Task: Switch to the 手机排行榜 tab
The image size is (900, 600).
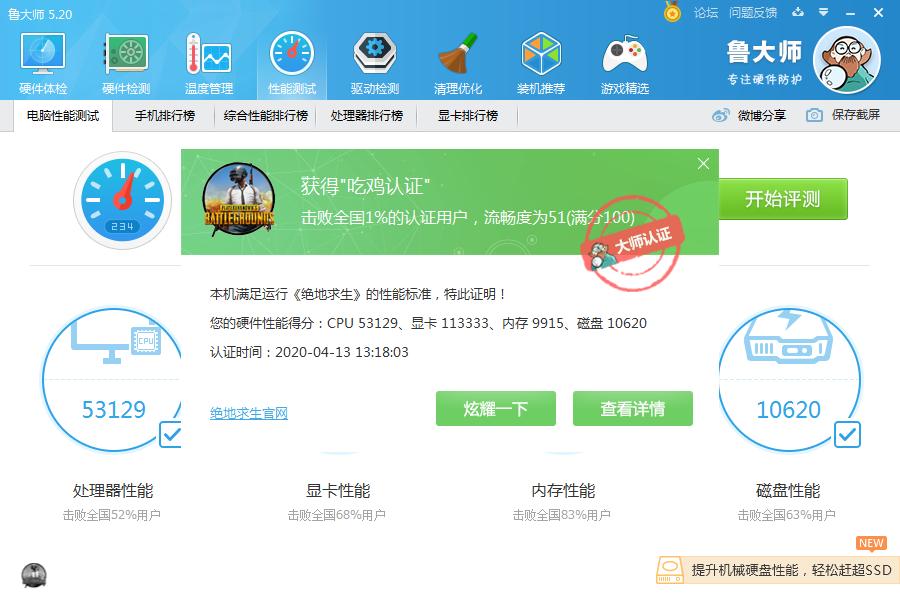Action: pos(164,115)
